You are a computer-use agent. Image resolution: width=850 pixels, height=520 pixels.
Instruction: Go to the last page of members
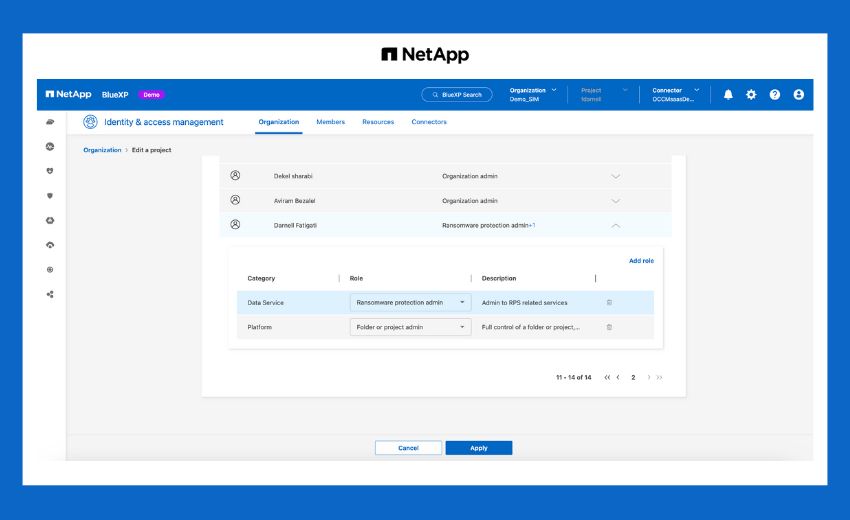(x=659, y=377)
